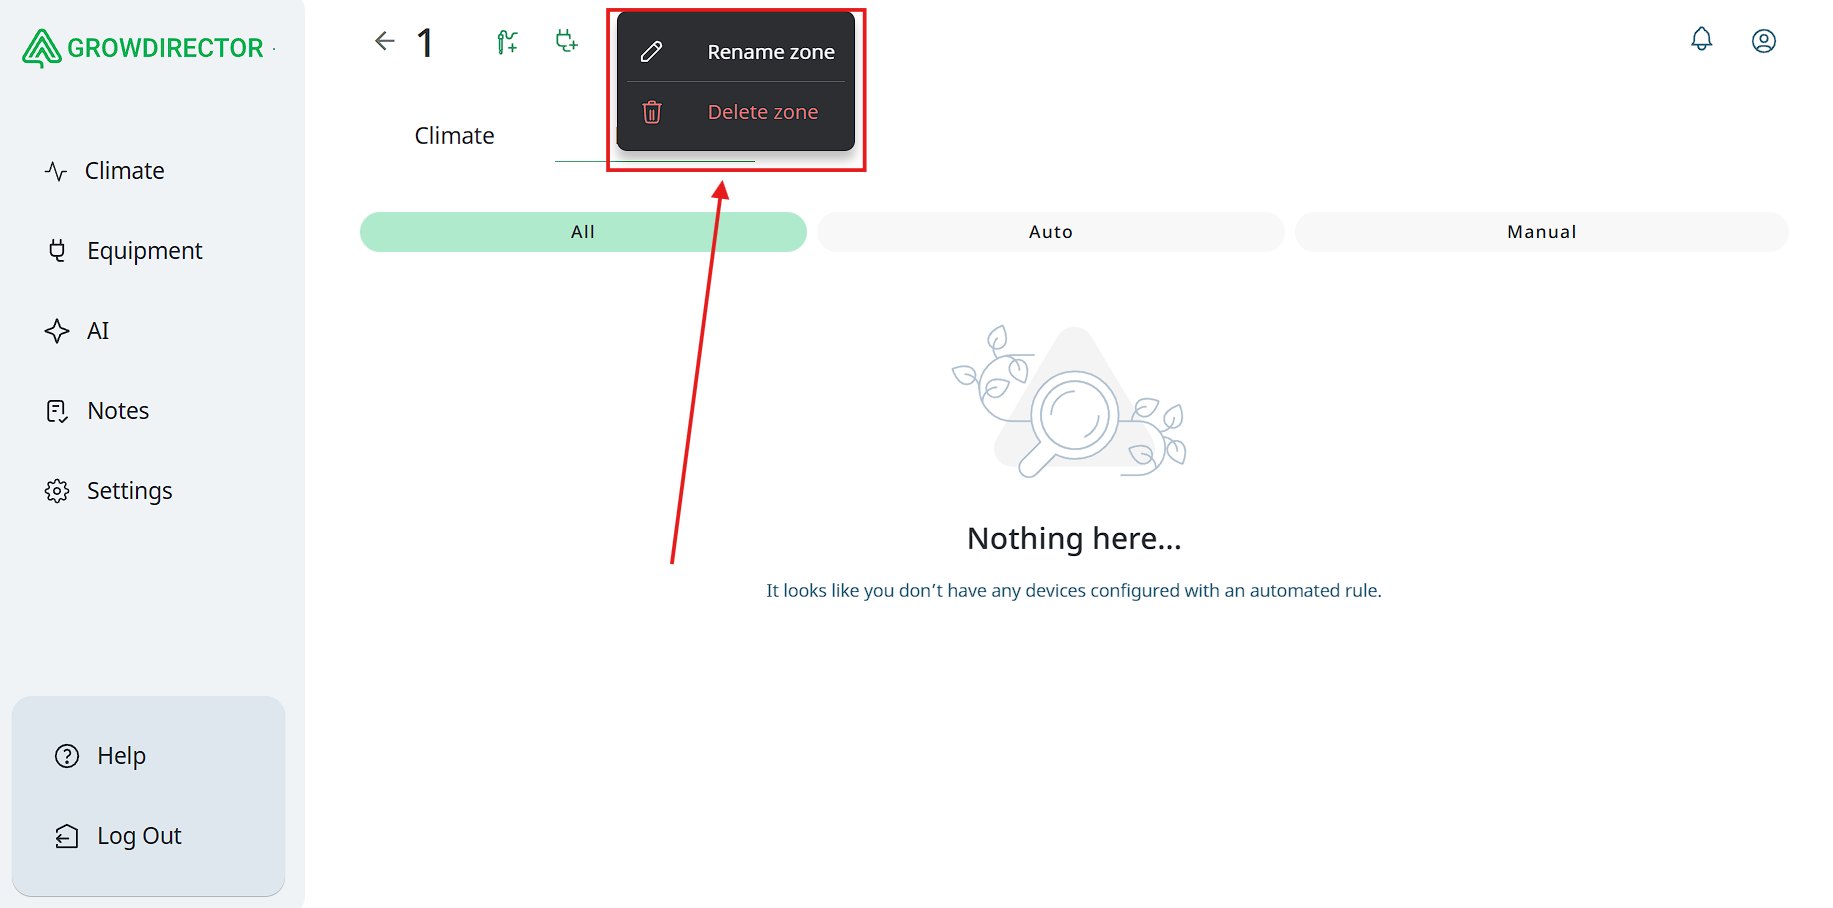This screenshot has height=908, width=1833.
Task: Go back using the left arrow
Action: click(385, 41)
